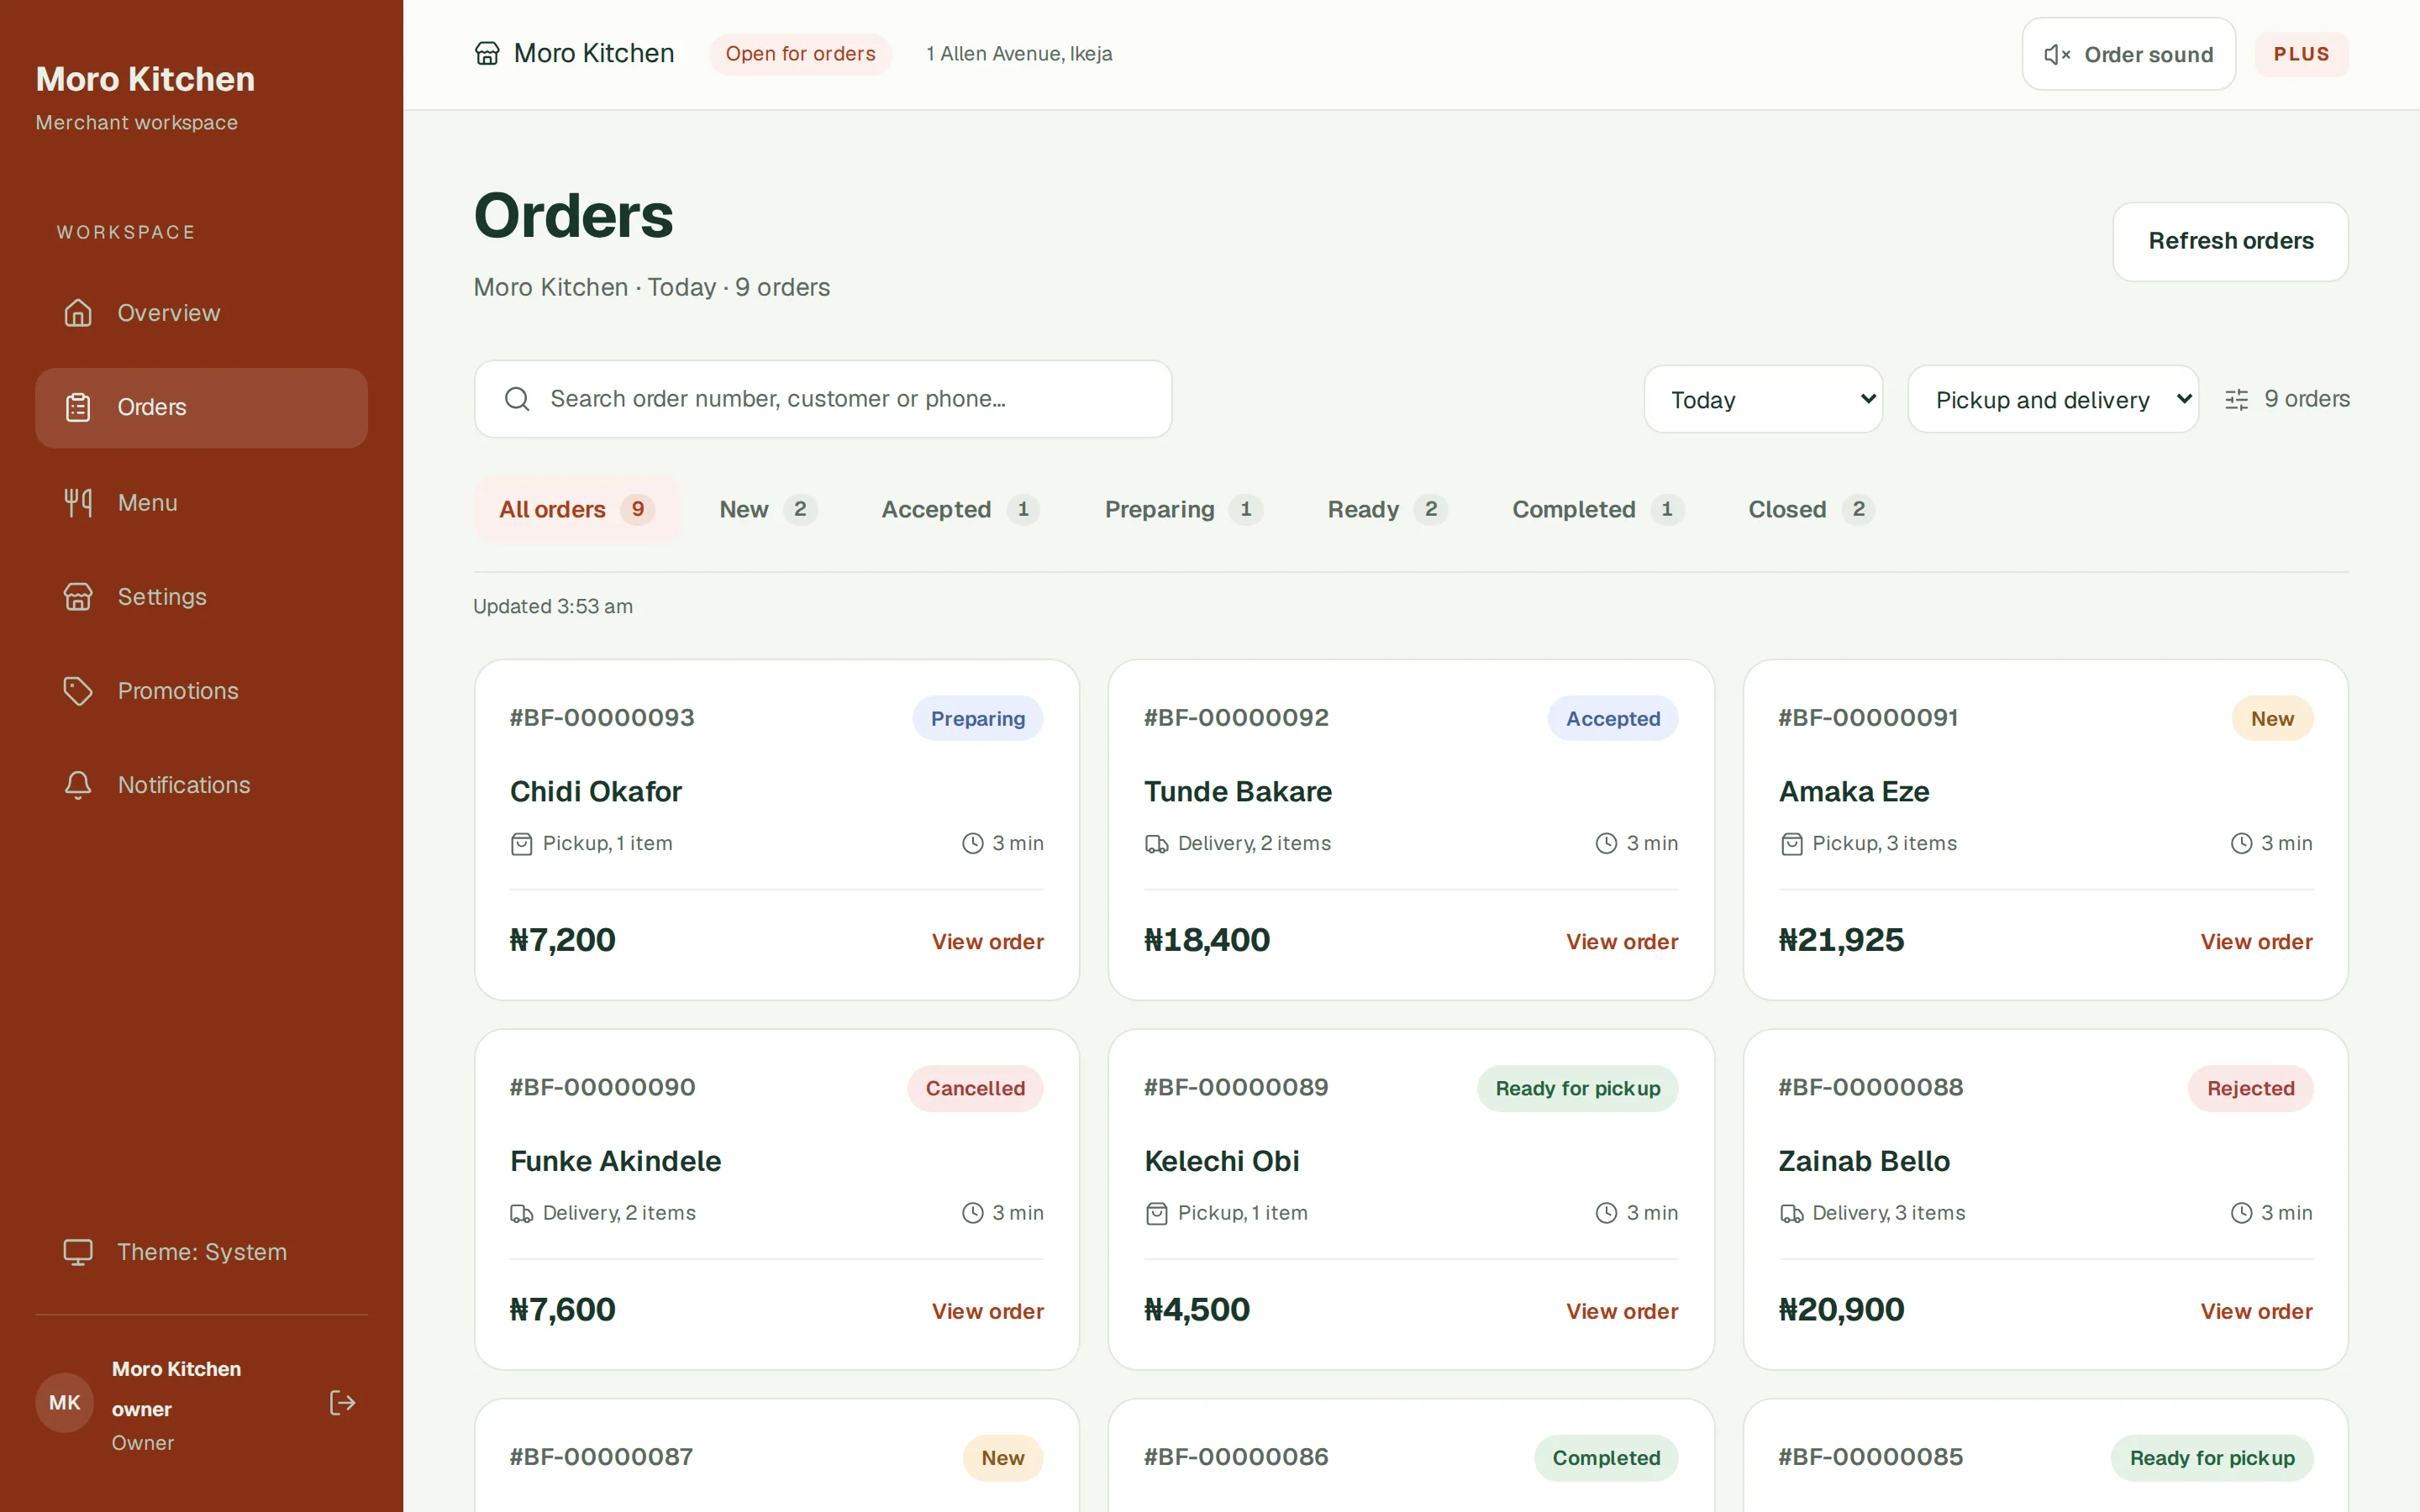Screen dimensions: 2420x1512
Task: Click order number #BF-00000085
Action: coord(1870,1457)
